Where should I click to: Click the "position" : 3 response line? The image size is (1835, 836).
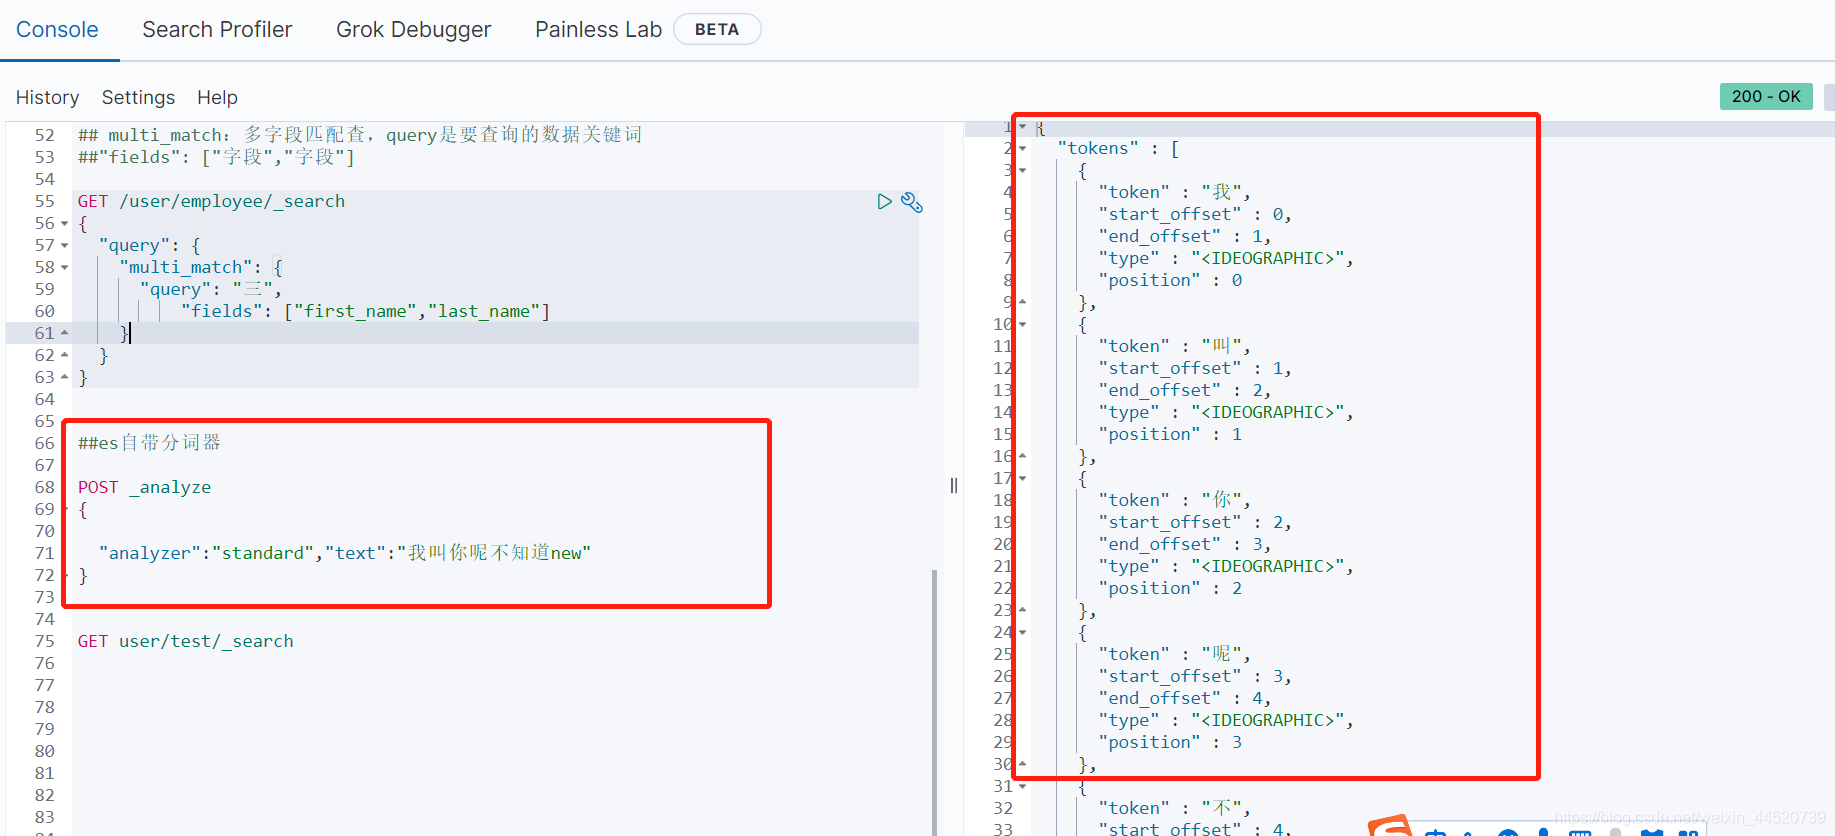tap(1170, 743)
